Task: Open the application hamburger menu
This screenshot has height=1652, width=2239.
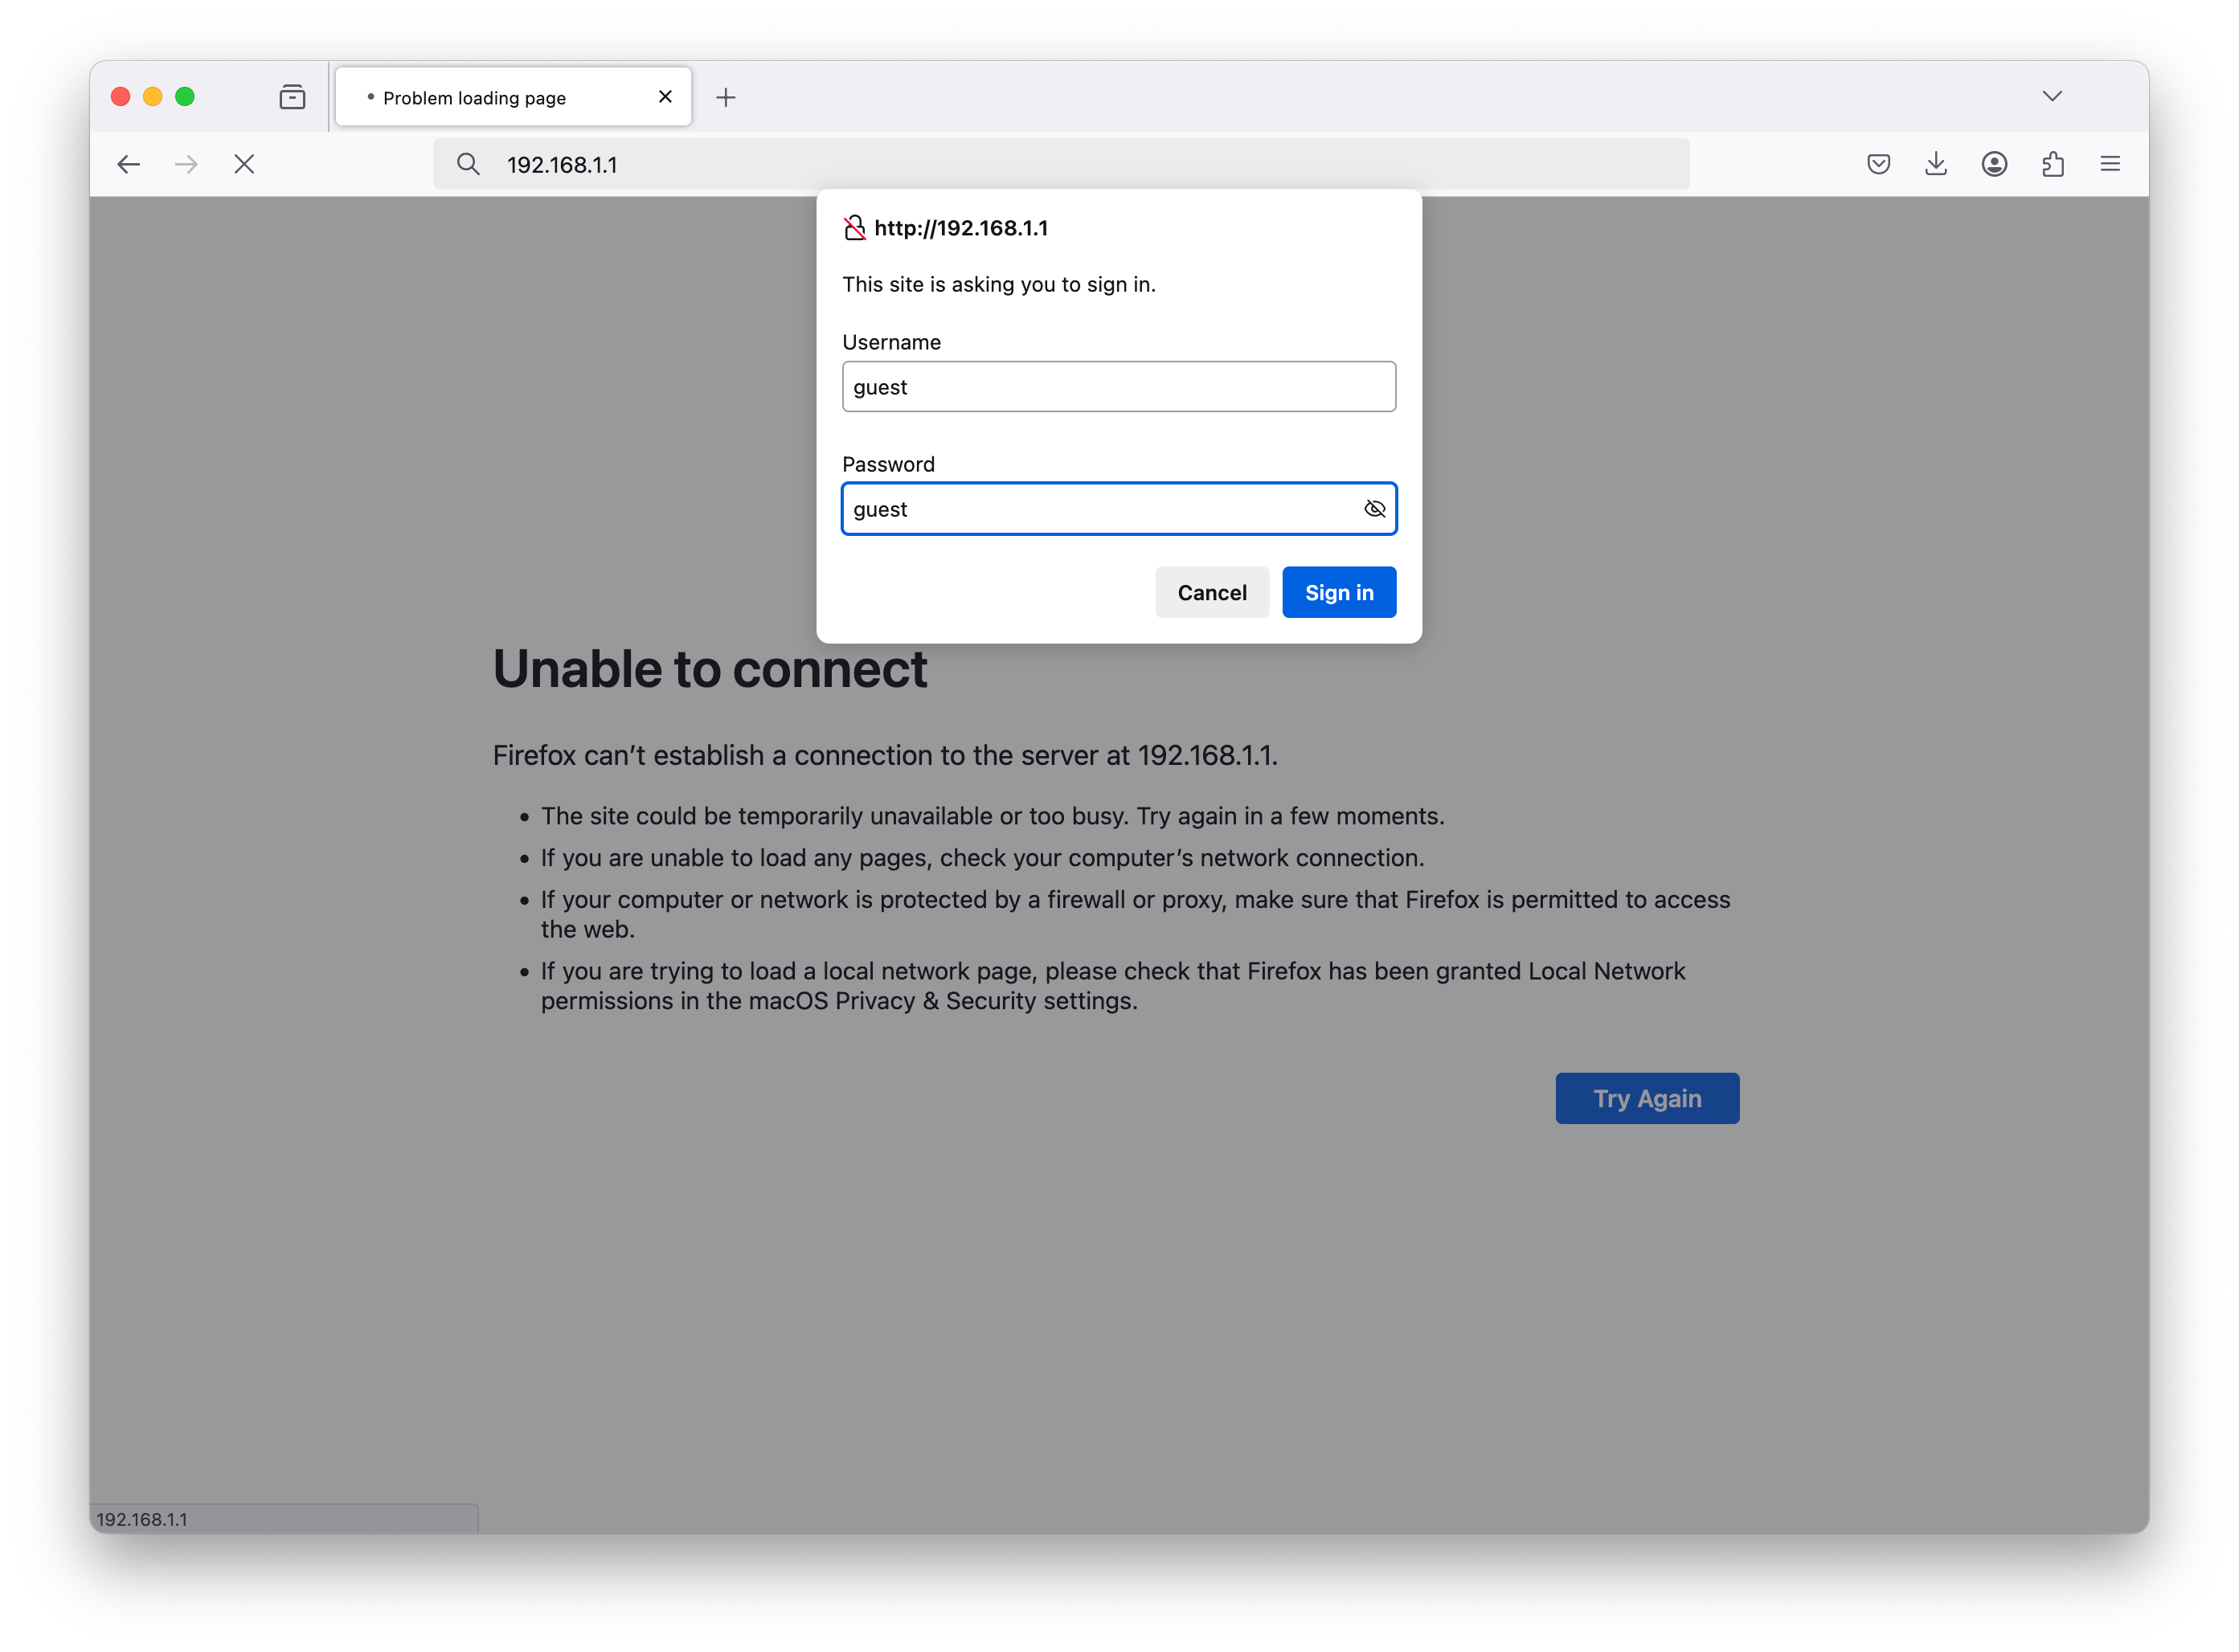Action: (x=2110, y=164)
